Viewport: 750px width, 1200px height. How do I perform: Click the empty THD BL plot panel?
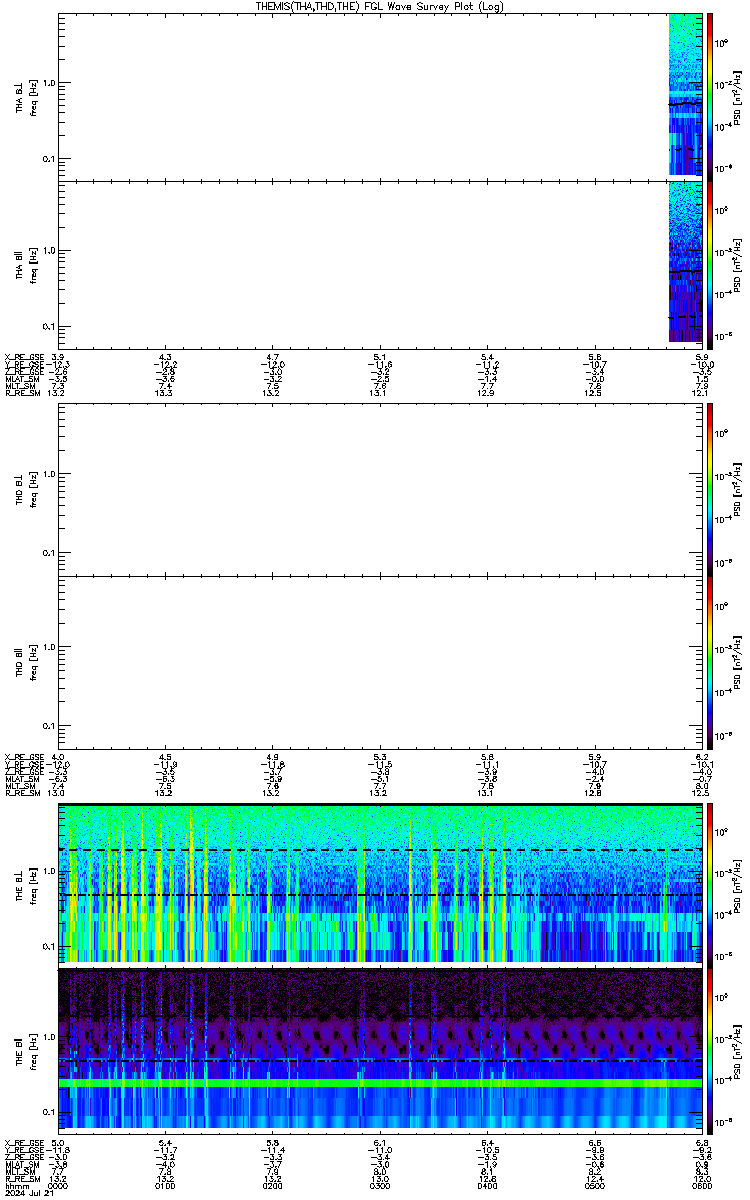coord(379,489)
